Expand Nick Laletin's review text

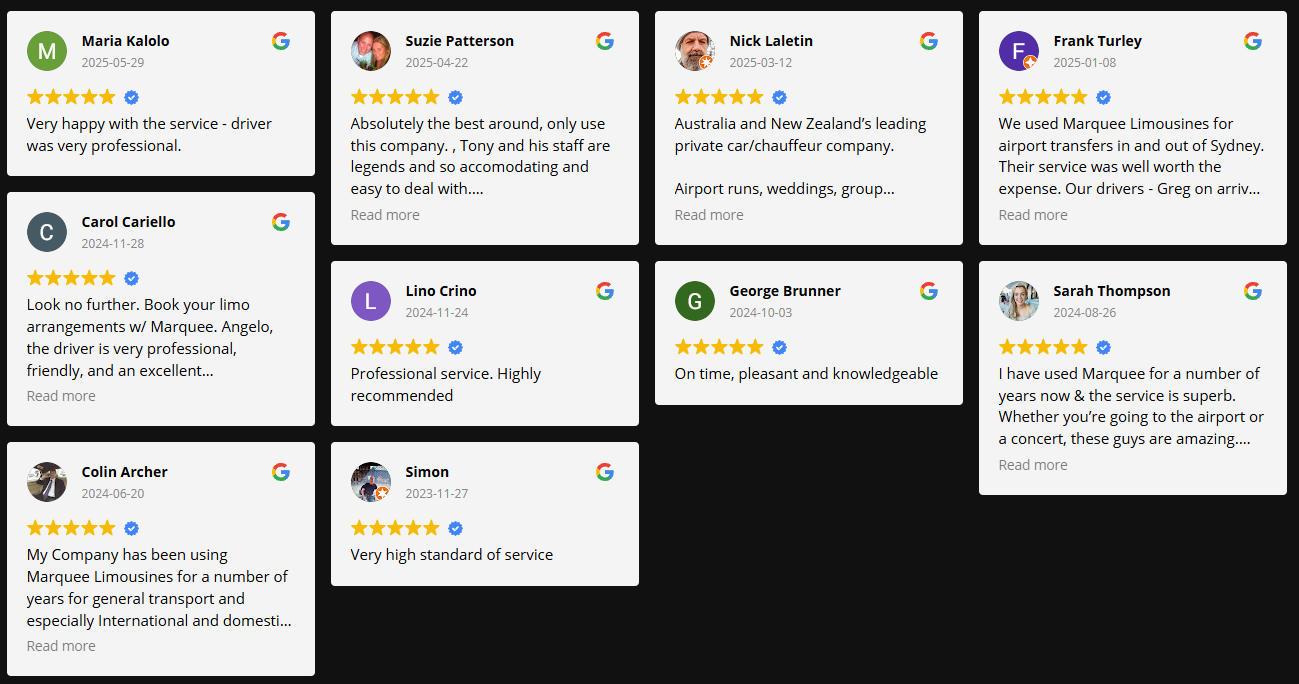click(709, 214)
